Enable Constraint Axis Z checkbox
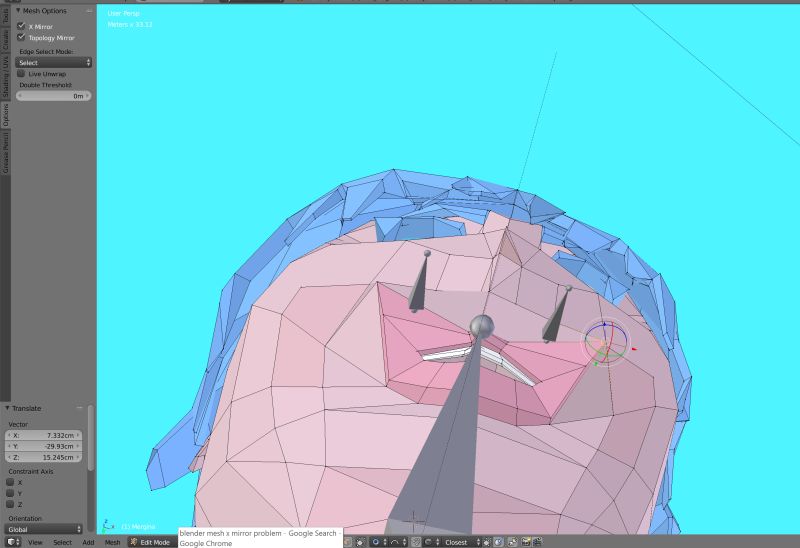This screenshot has height=548, width=800. 10,504
